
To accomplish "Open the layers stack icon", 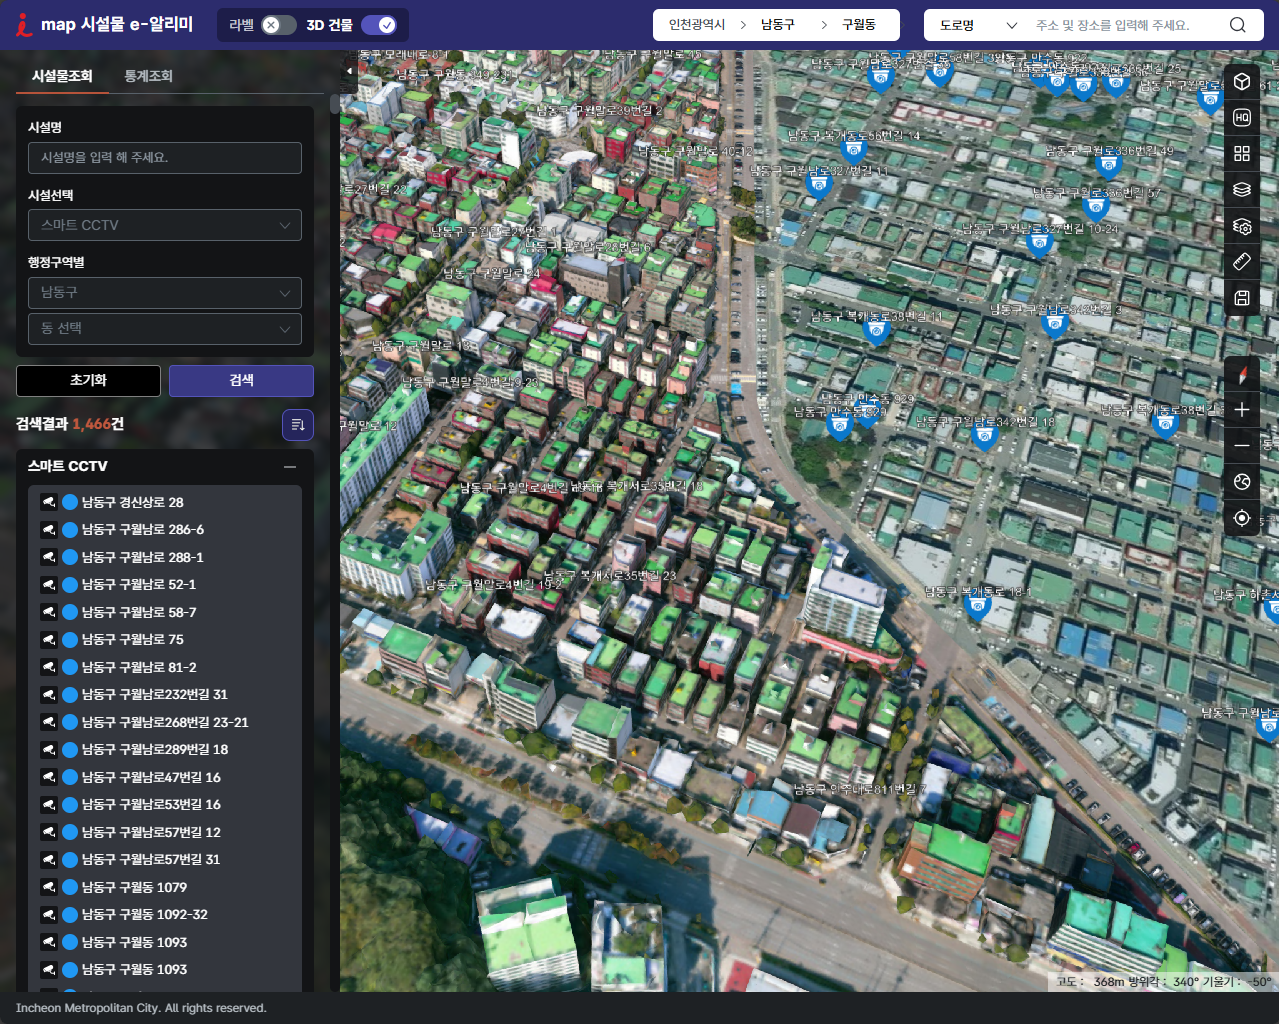I will point(1242,190).
